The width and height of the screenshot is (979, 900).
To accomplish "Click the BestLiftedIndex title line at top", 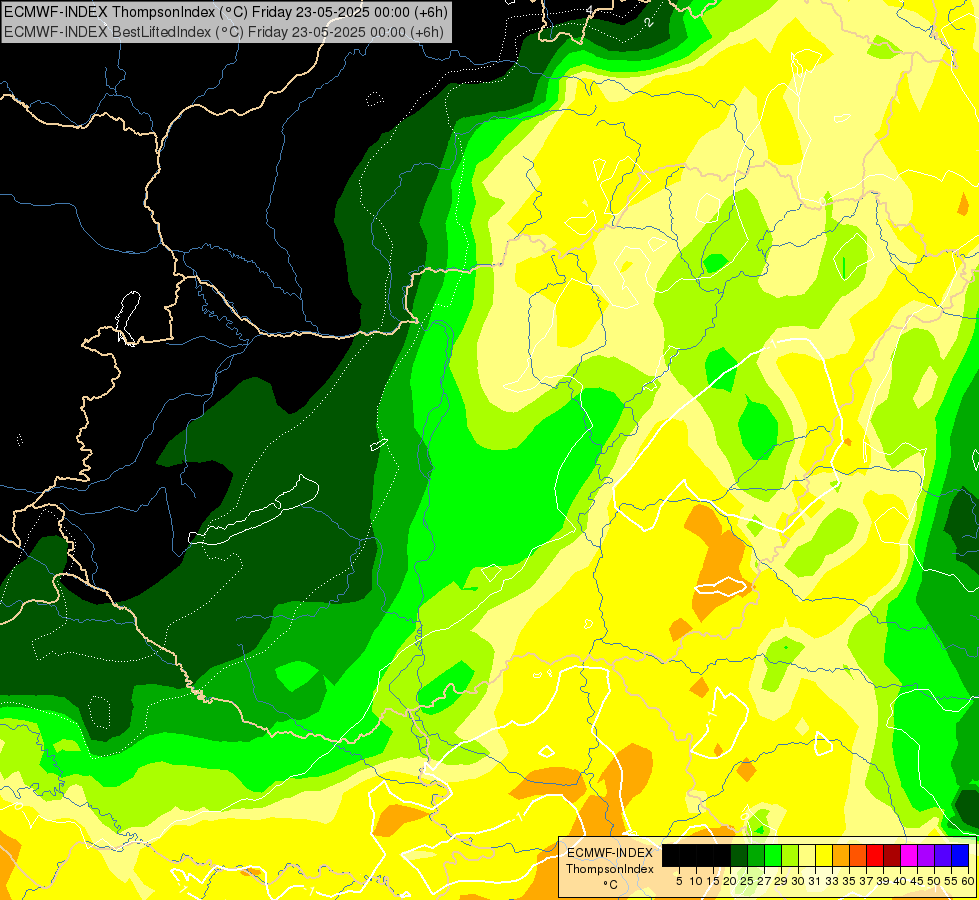I will pyautogui.click(x=224, y=31).
